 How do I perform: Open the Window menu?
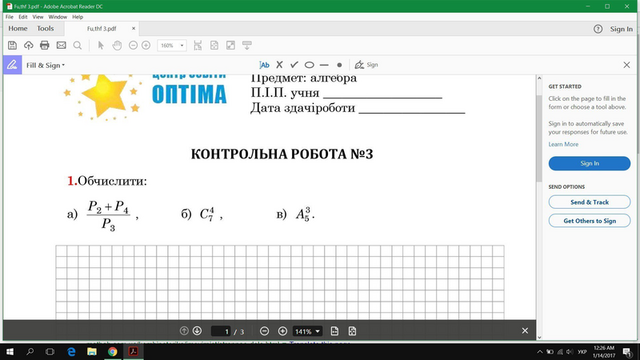click(x=58, y=17)
